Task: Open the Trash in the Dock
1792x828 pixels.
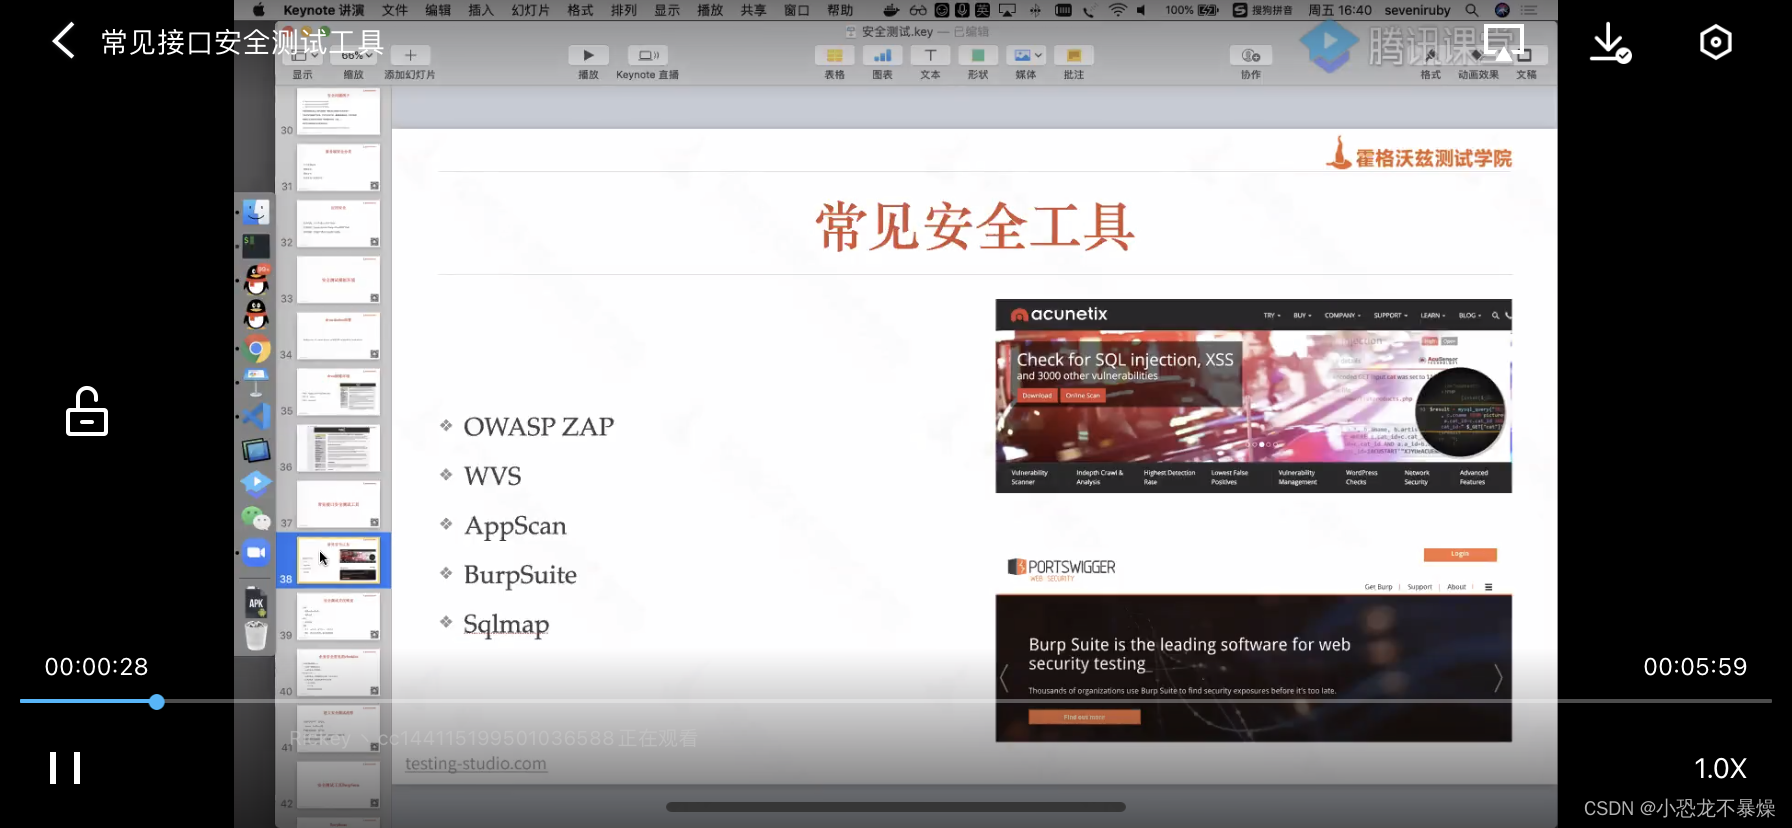Action: tap(256, 635)
